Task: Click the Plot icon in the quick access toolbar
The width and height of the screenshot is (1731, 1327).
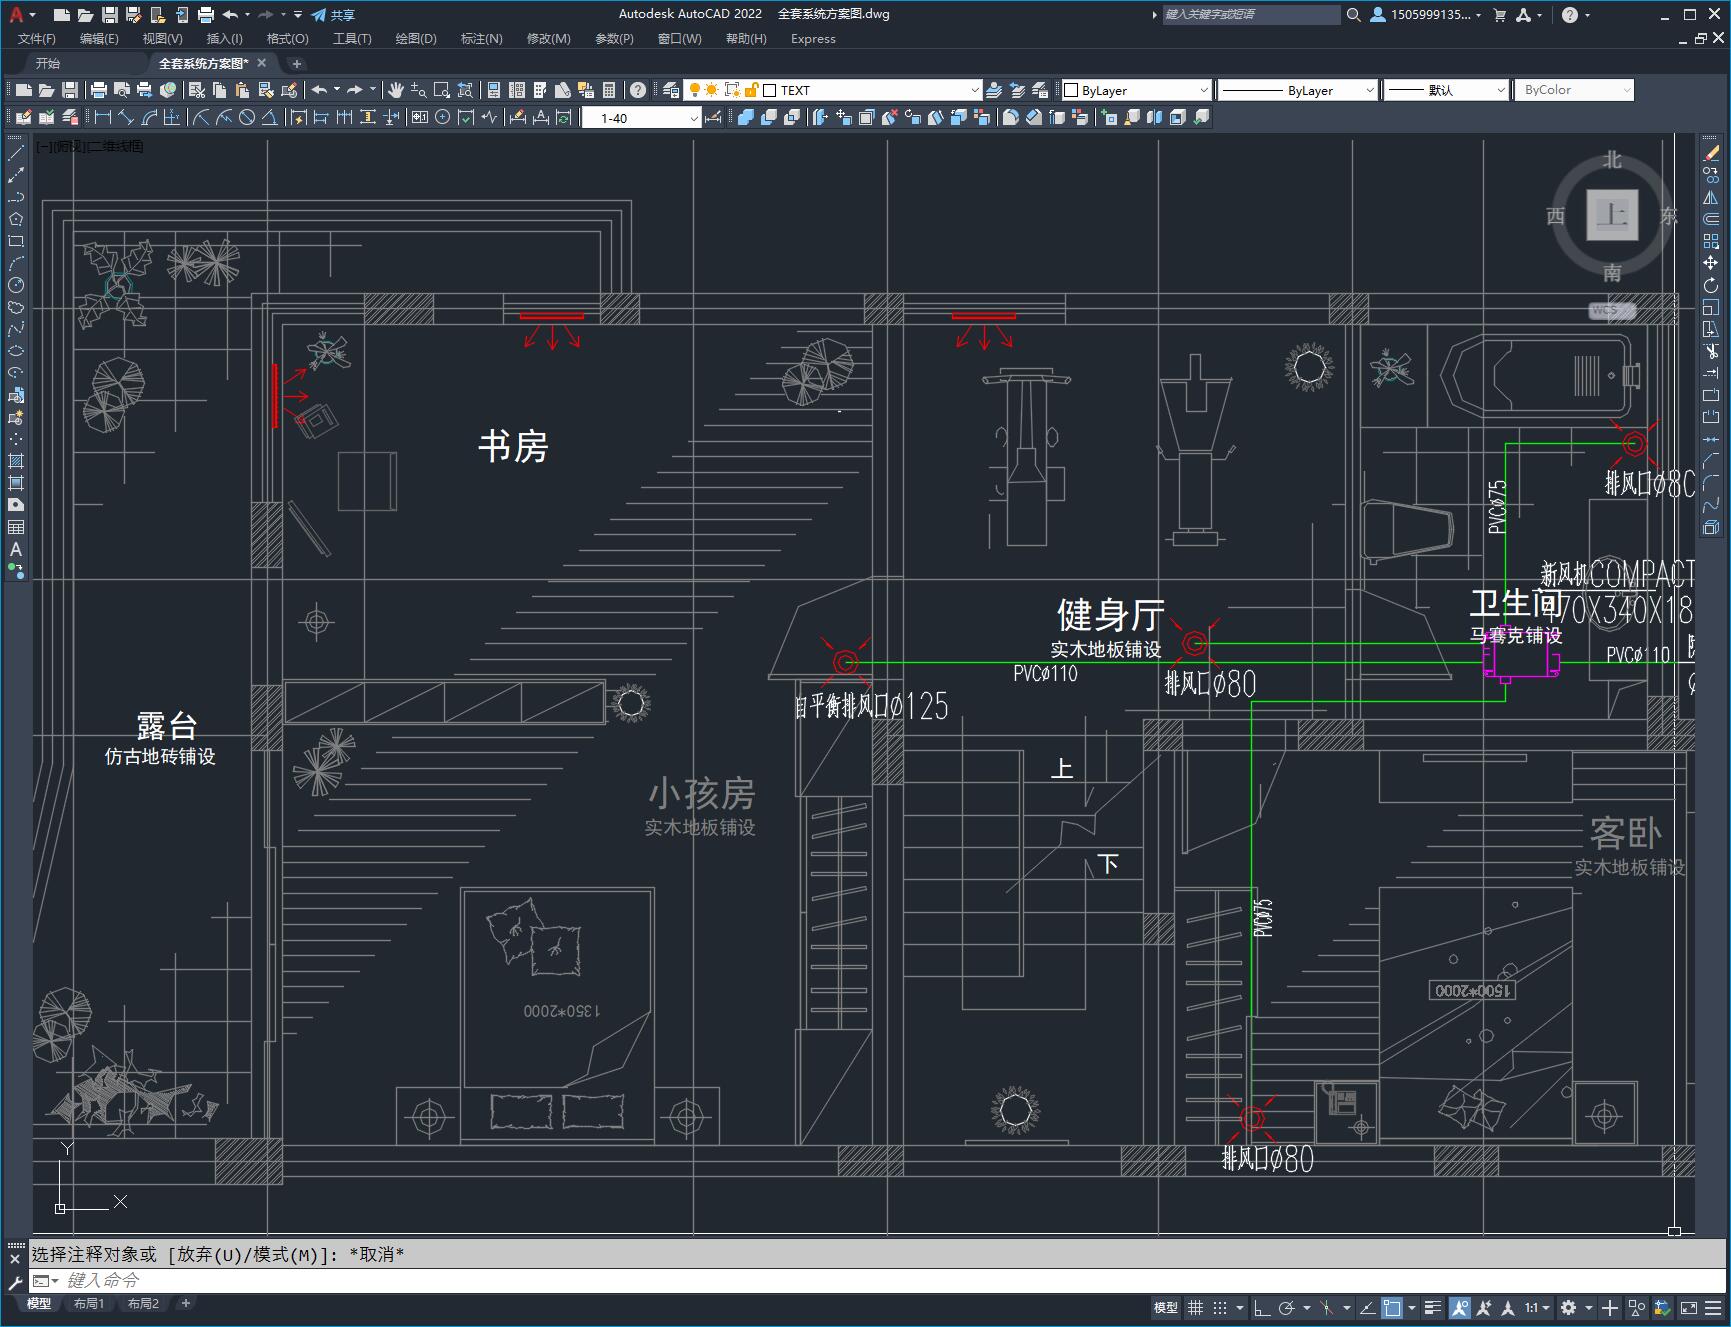Action: (x=205, y=15)
